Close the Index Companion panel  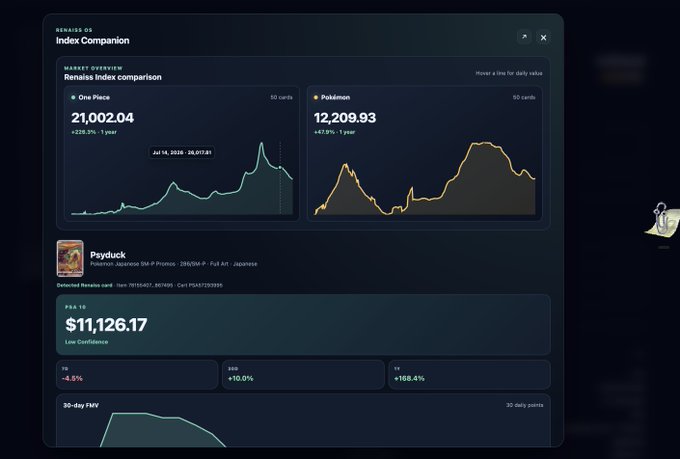[543, 38]
